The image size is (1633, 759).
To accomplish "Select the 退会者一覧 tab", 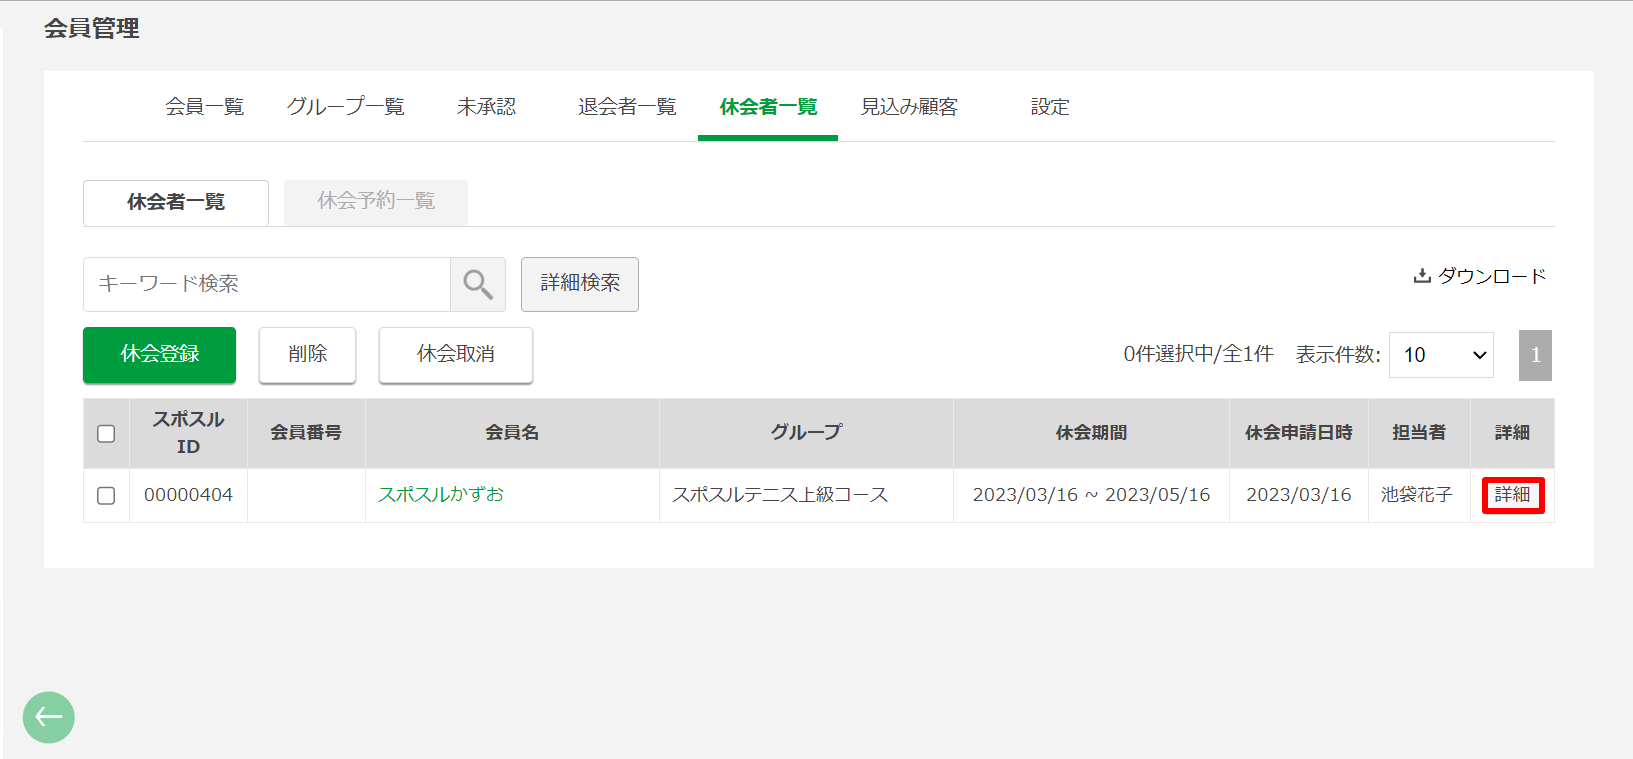I will coord(627,107).
